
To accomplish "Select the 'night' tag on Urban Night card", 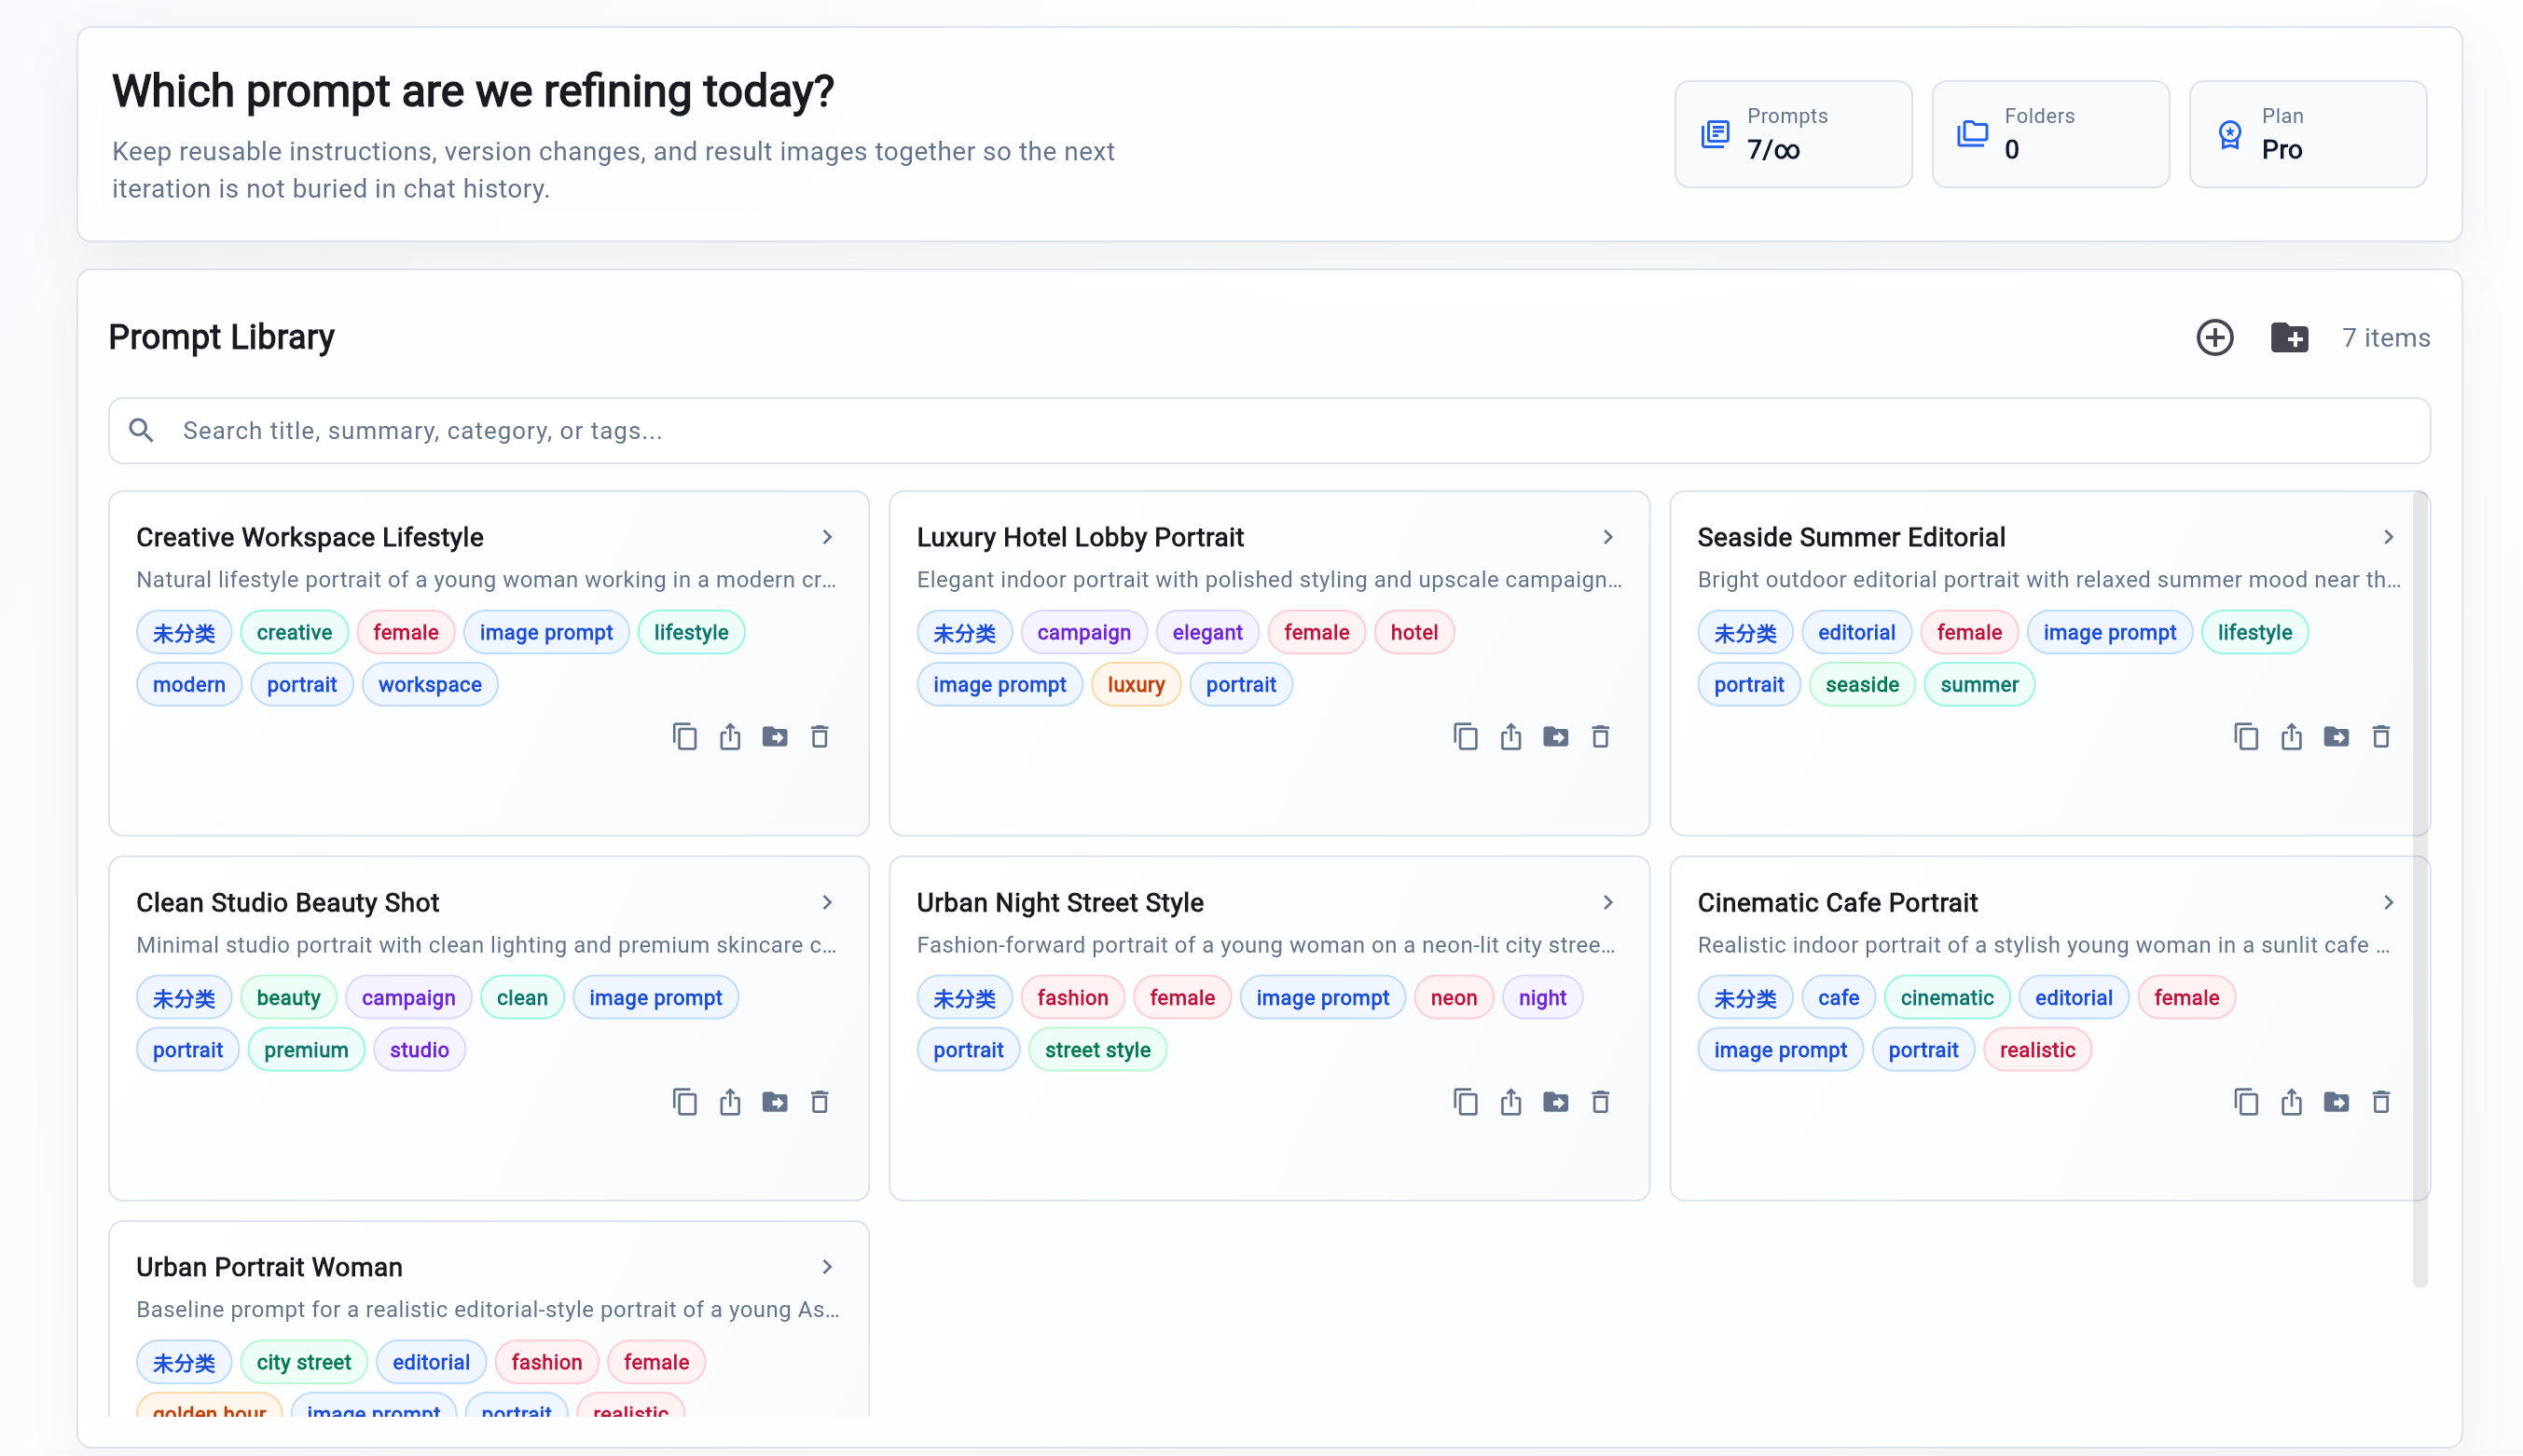I will point(1542,998).
